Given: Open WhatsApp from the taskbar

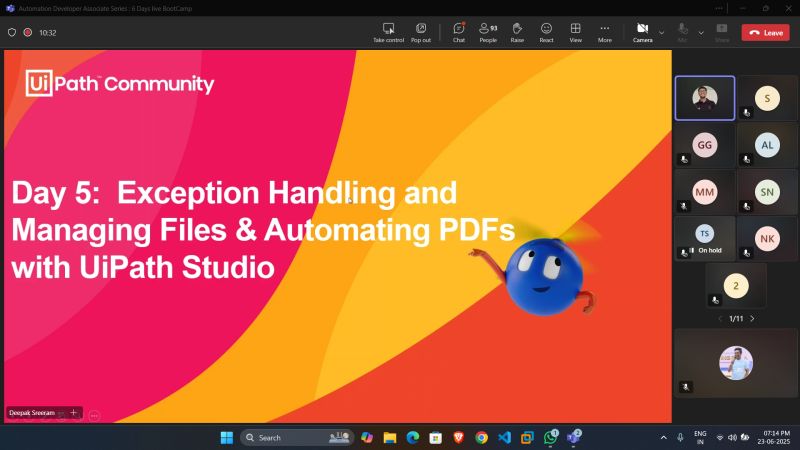Looking at the screenshot, I should click(550, 438).
